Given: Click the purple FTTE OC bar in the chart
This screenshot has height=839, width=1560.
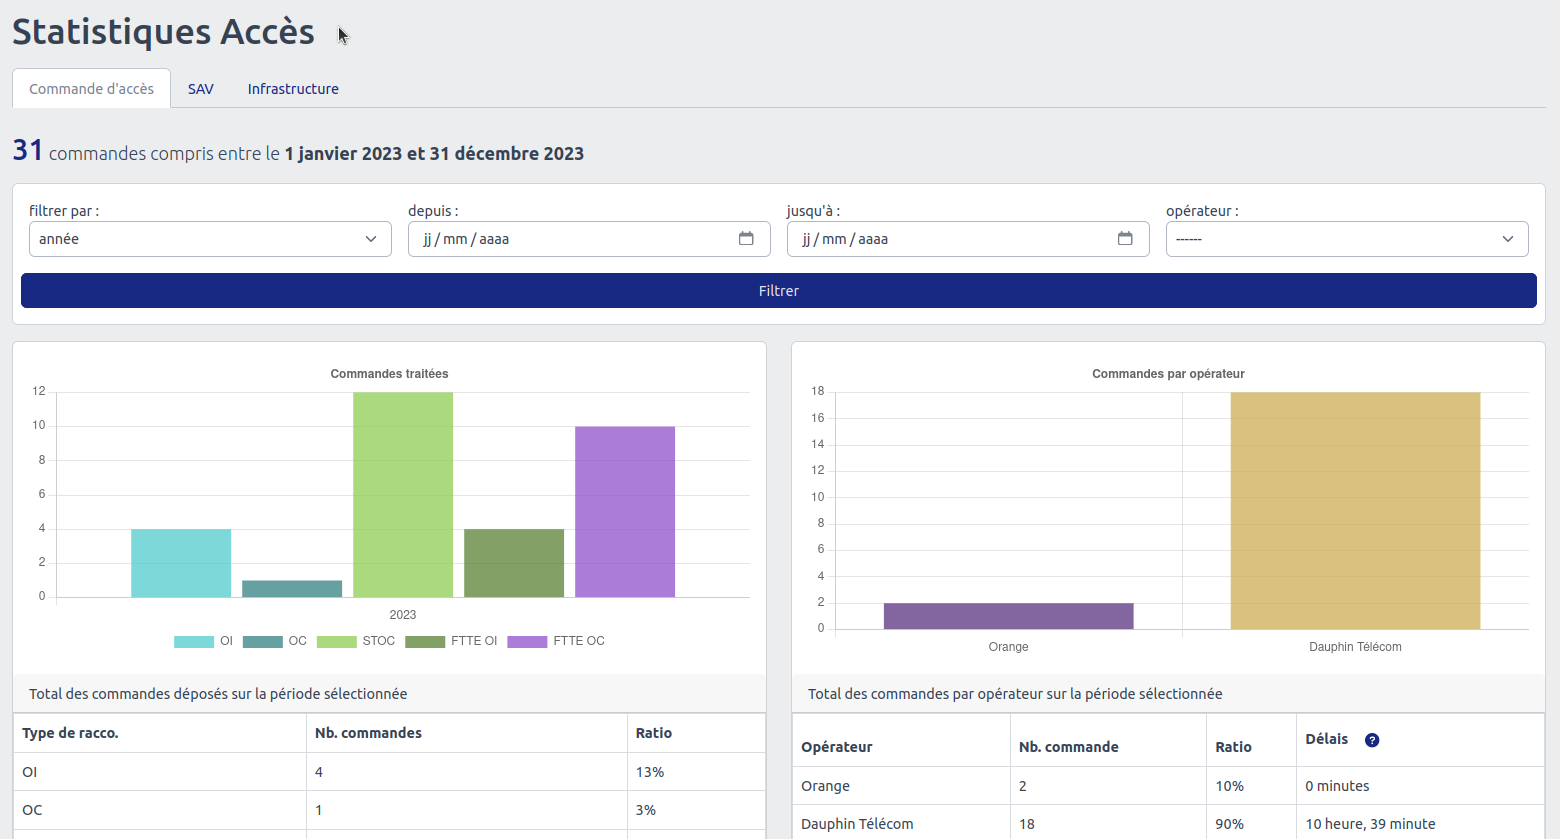Looking at the screenshot, I should click(x=625, y=510).
